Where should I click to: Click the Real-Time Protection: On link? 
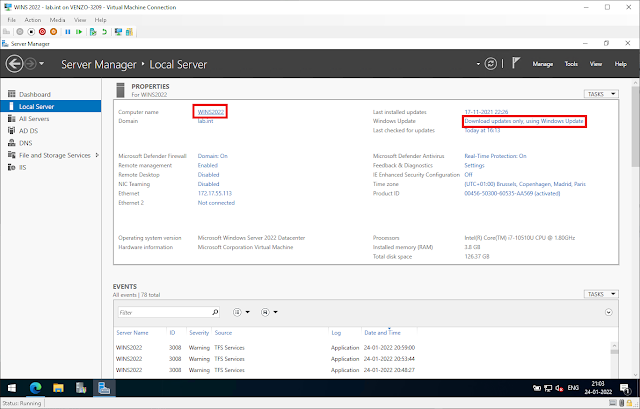click(495, 156)
